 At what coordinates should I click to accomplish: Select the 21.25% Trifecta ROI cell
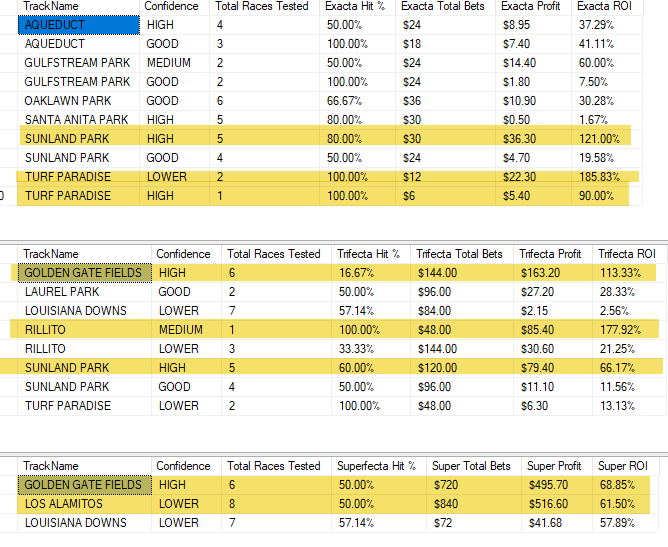[x=629, y=349]
